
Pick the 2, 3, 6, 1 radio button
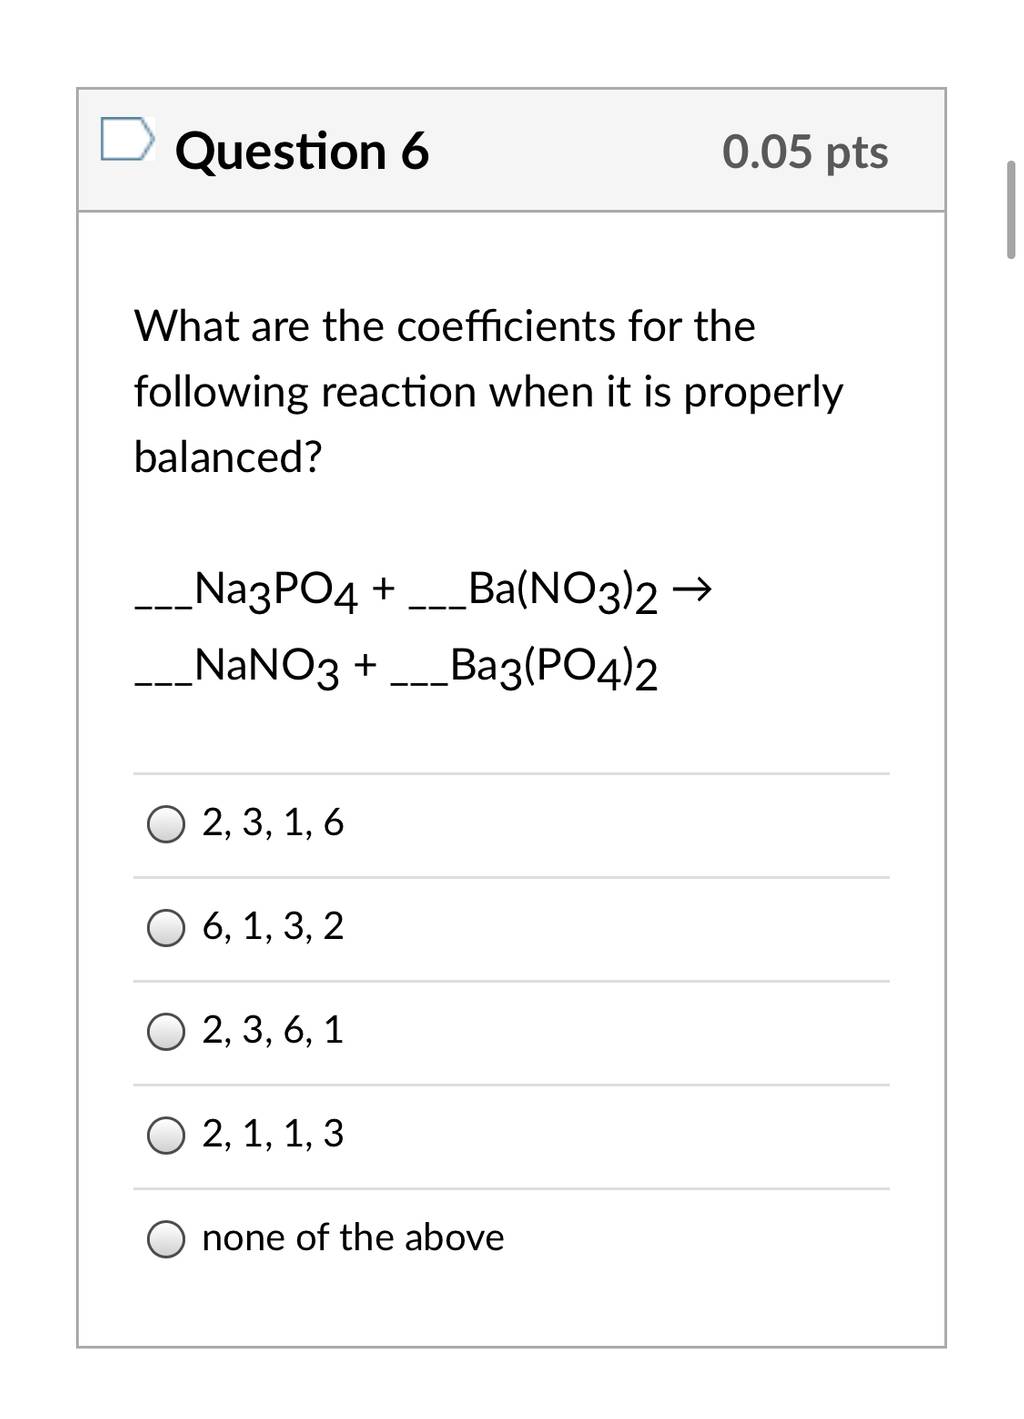(x=166, y=1032)
